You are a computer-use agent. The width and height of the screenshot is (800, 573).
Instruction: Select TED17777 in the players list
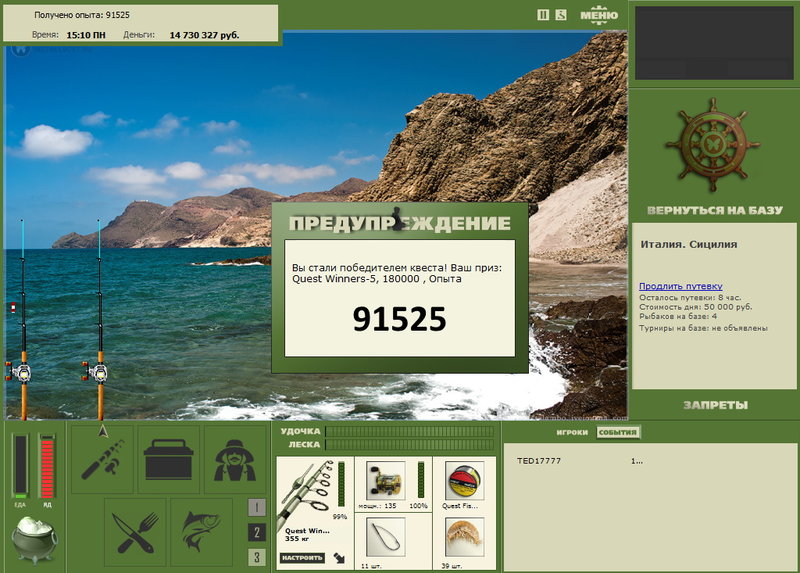[539, 461]
